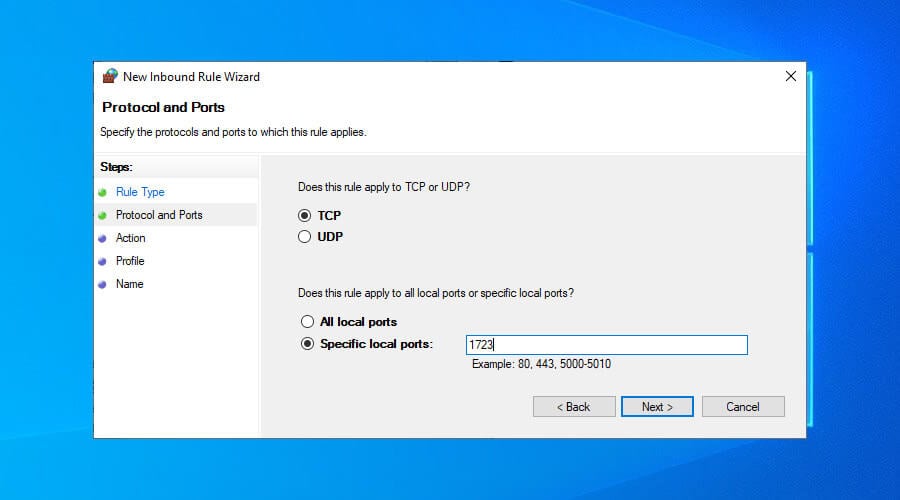Click the 'Example: 80, 443, 5000-5010' hint text
The image size is (900, 500).
pos(541,364)
